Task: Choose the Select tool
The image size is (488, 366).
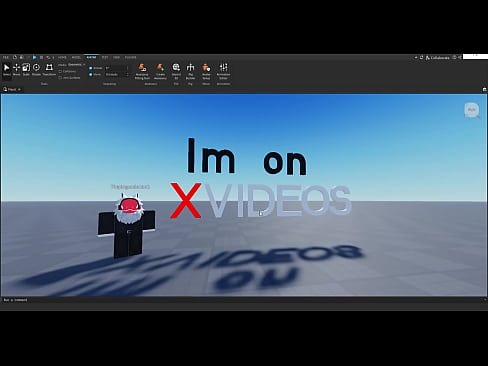Action: tap(7, 70)
